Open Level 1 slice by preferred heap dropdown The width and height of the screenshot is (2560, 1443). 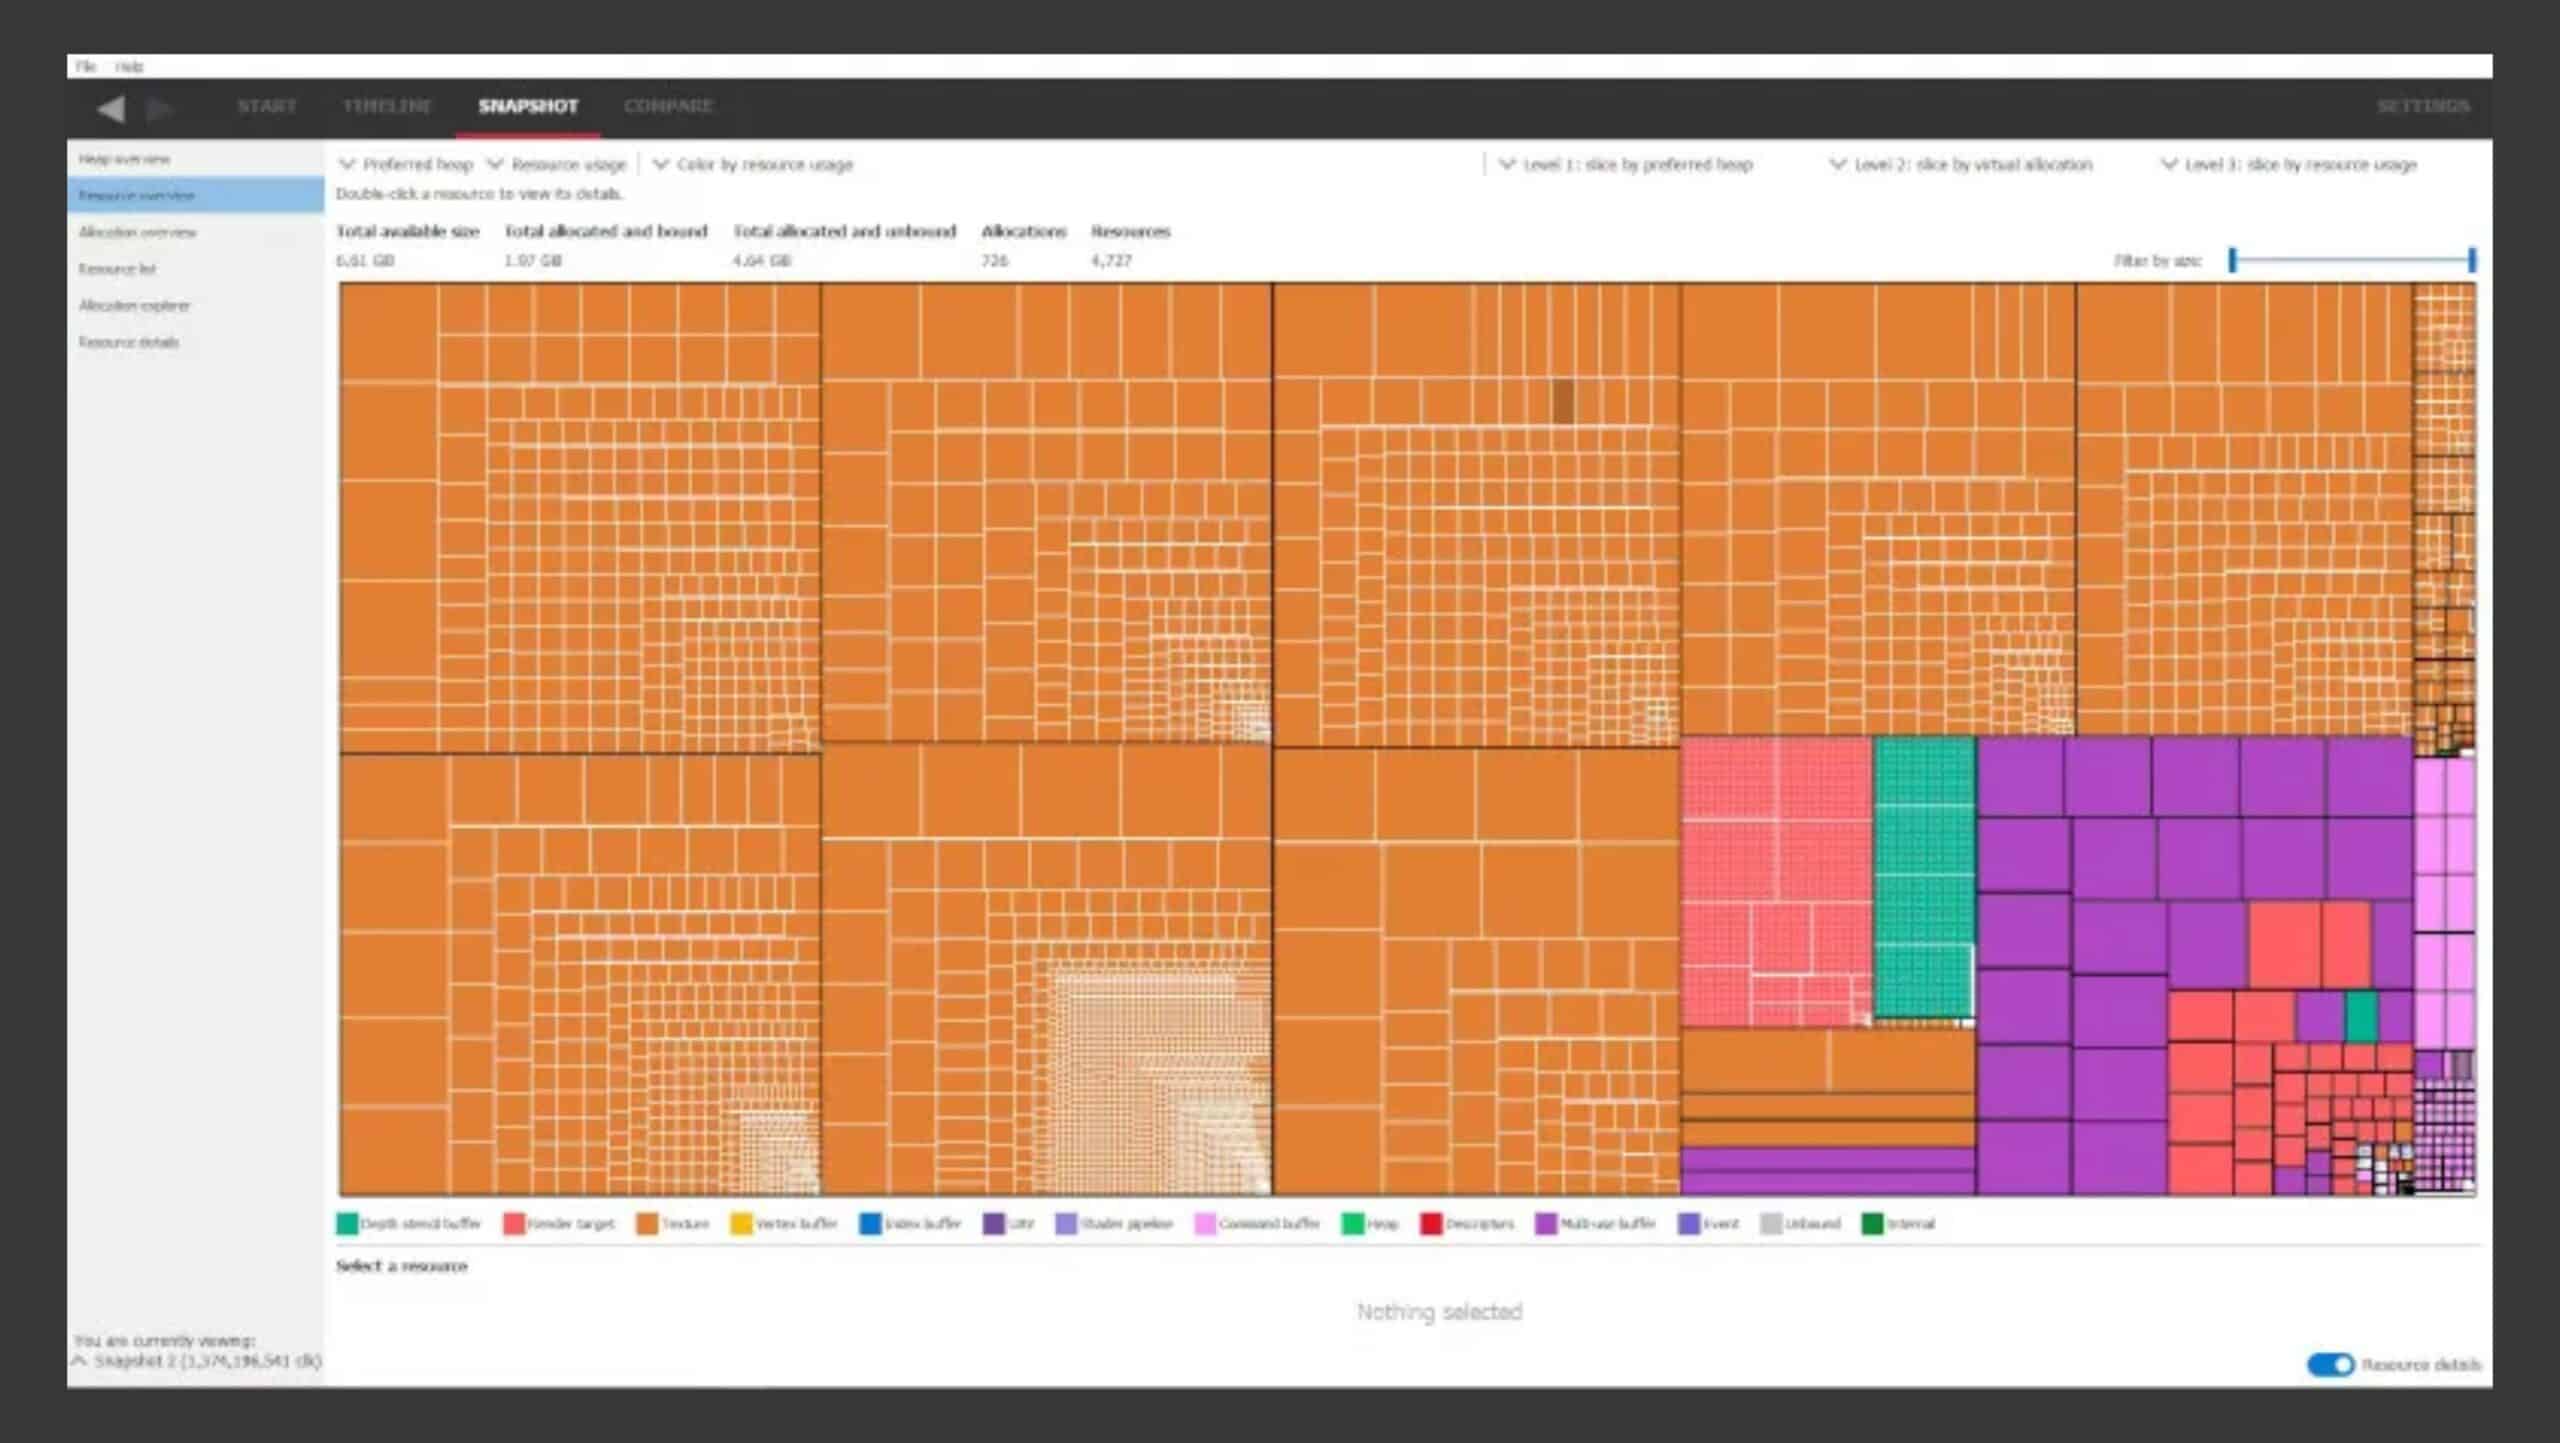1625,164
